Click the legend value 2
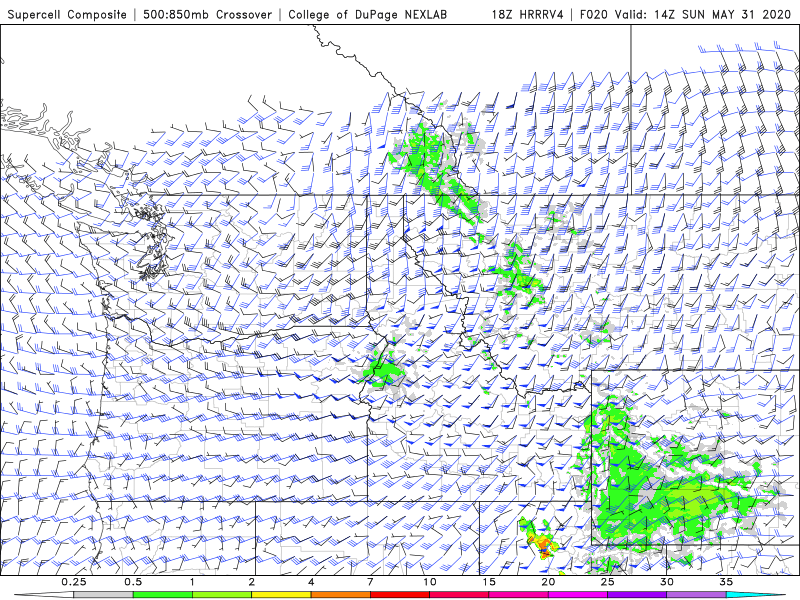The height and width of the screenshot is (600, 800). coord(252,582)
